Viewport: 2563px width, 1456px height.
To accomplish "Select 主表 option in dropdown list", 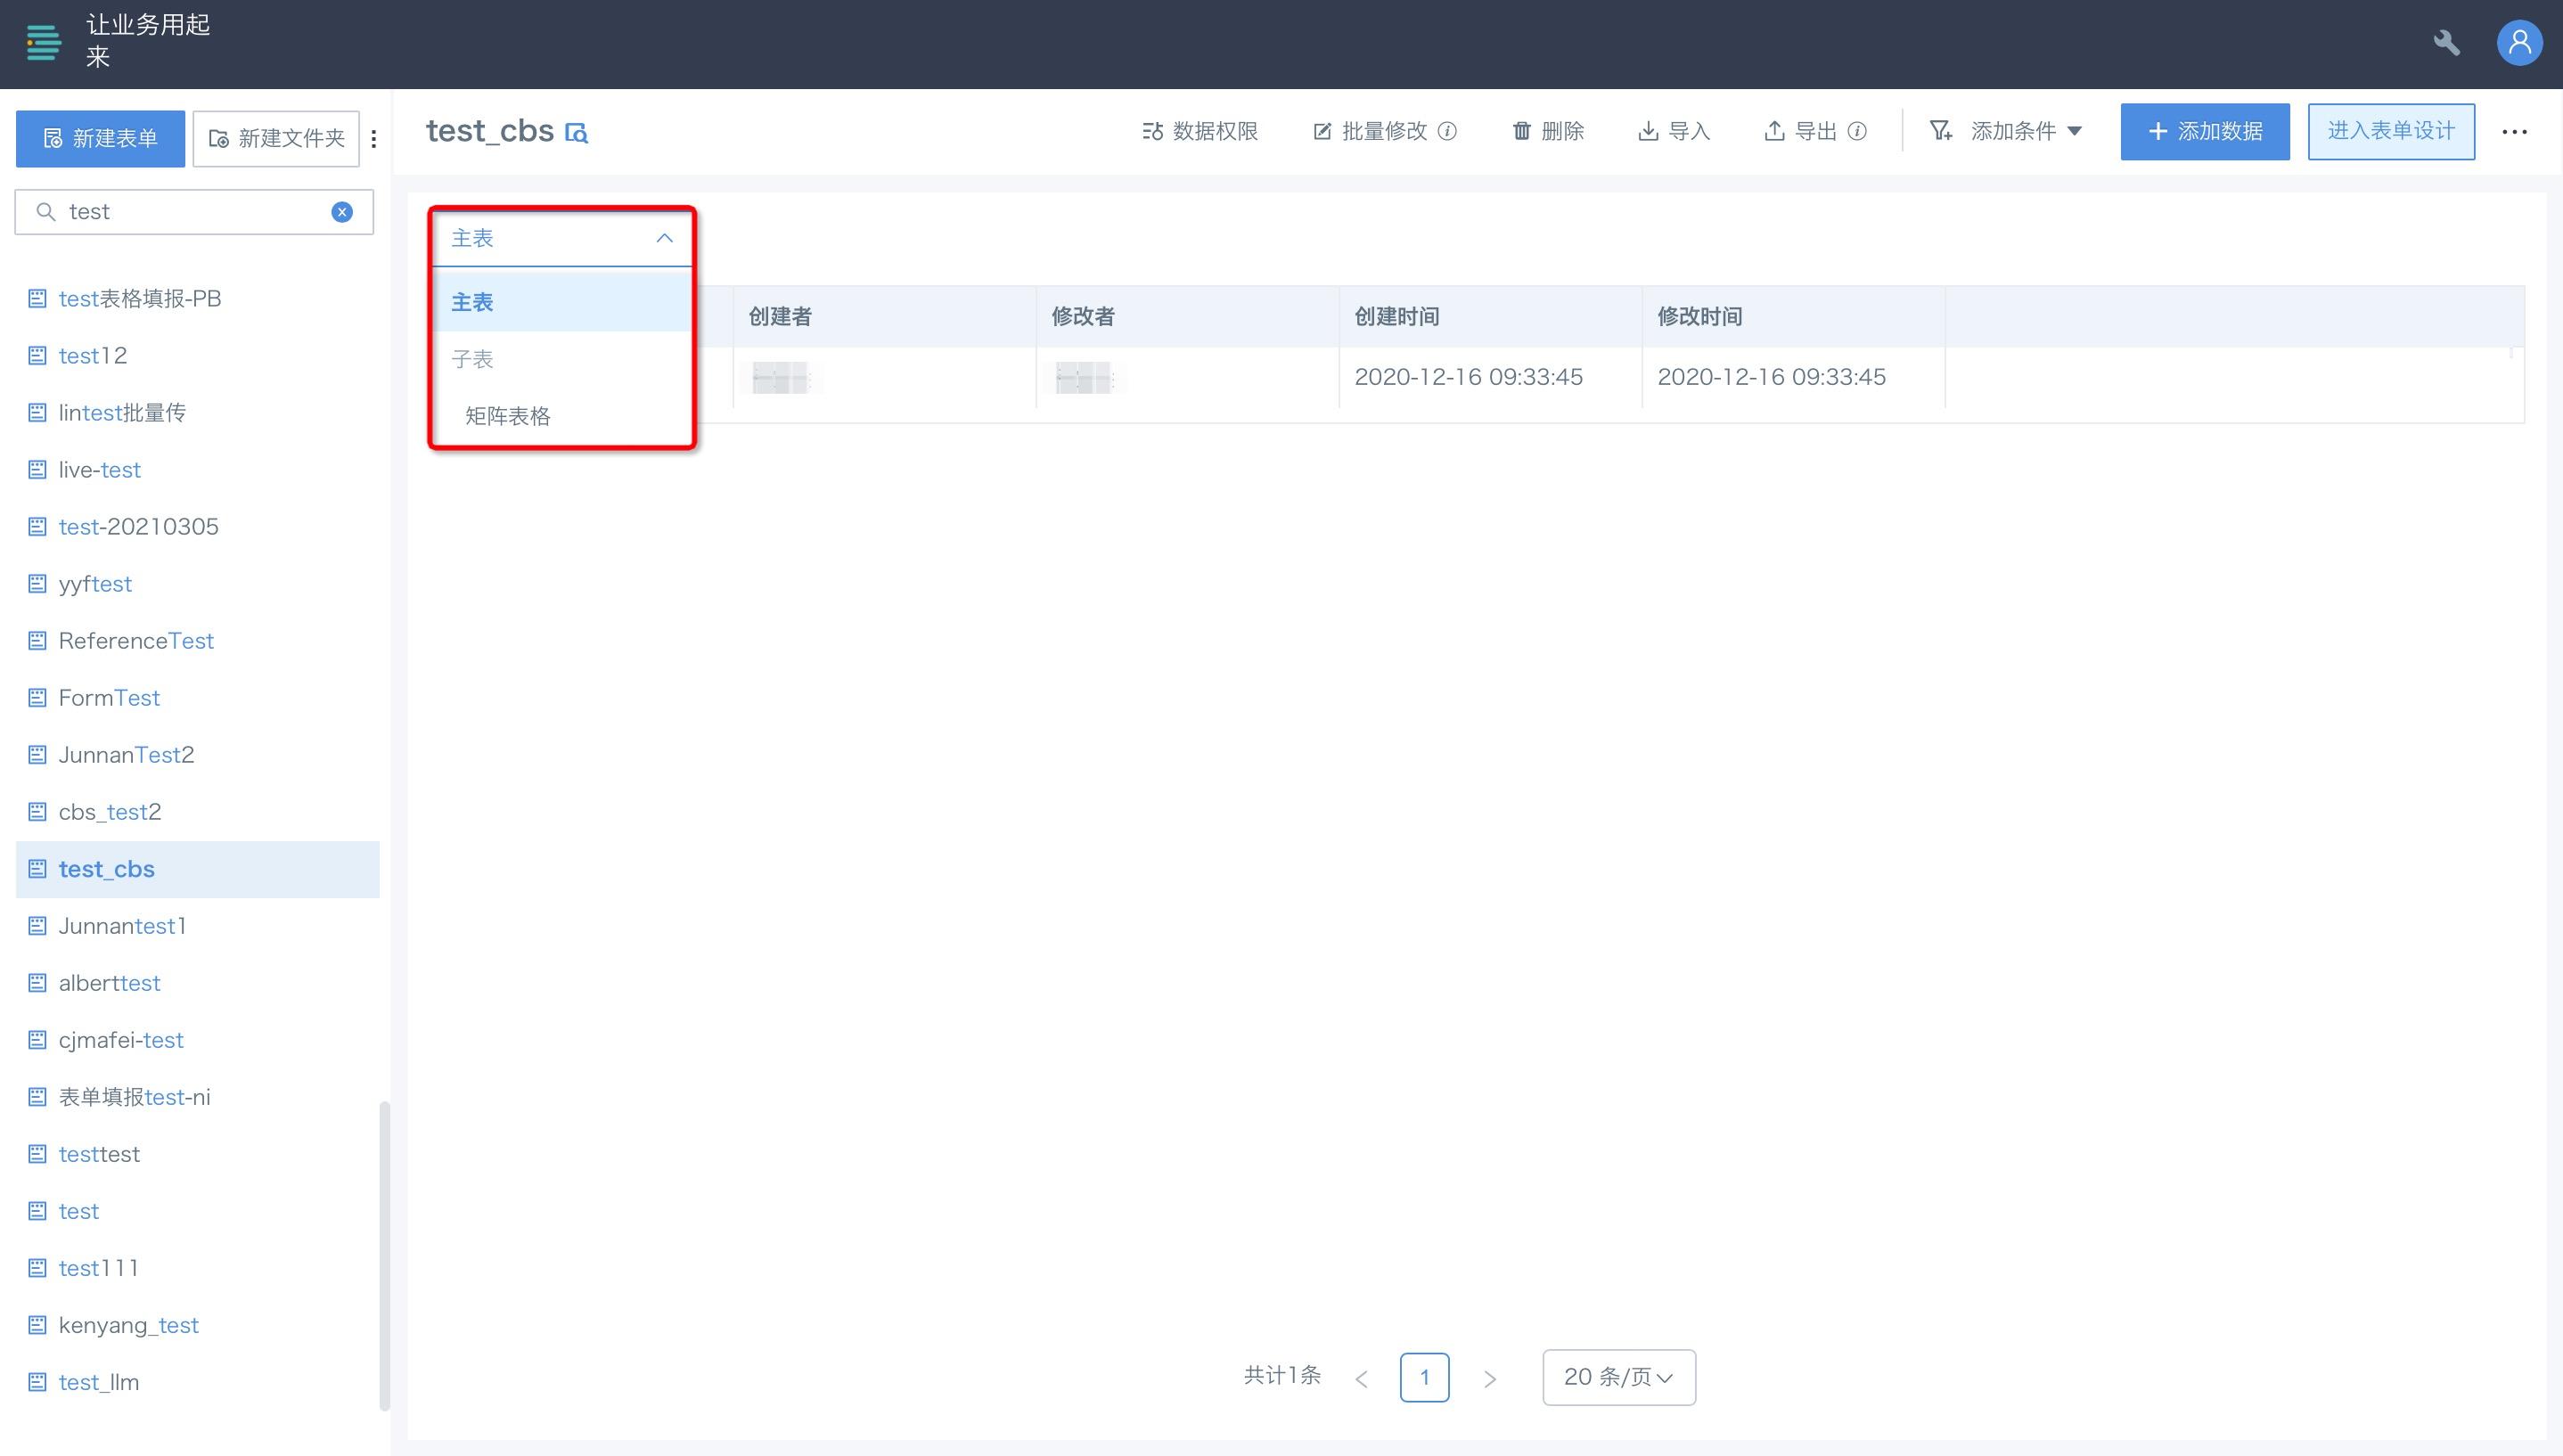I will pyautogui.click(x=473, y=302).
